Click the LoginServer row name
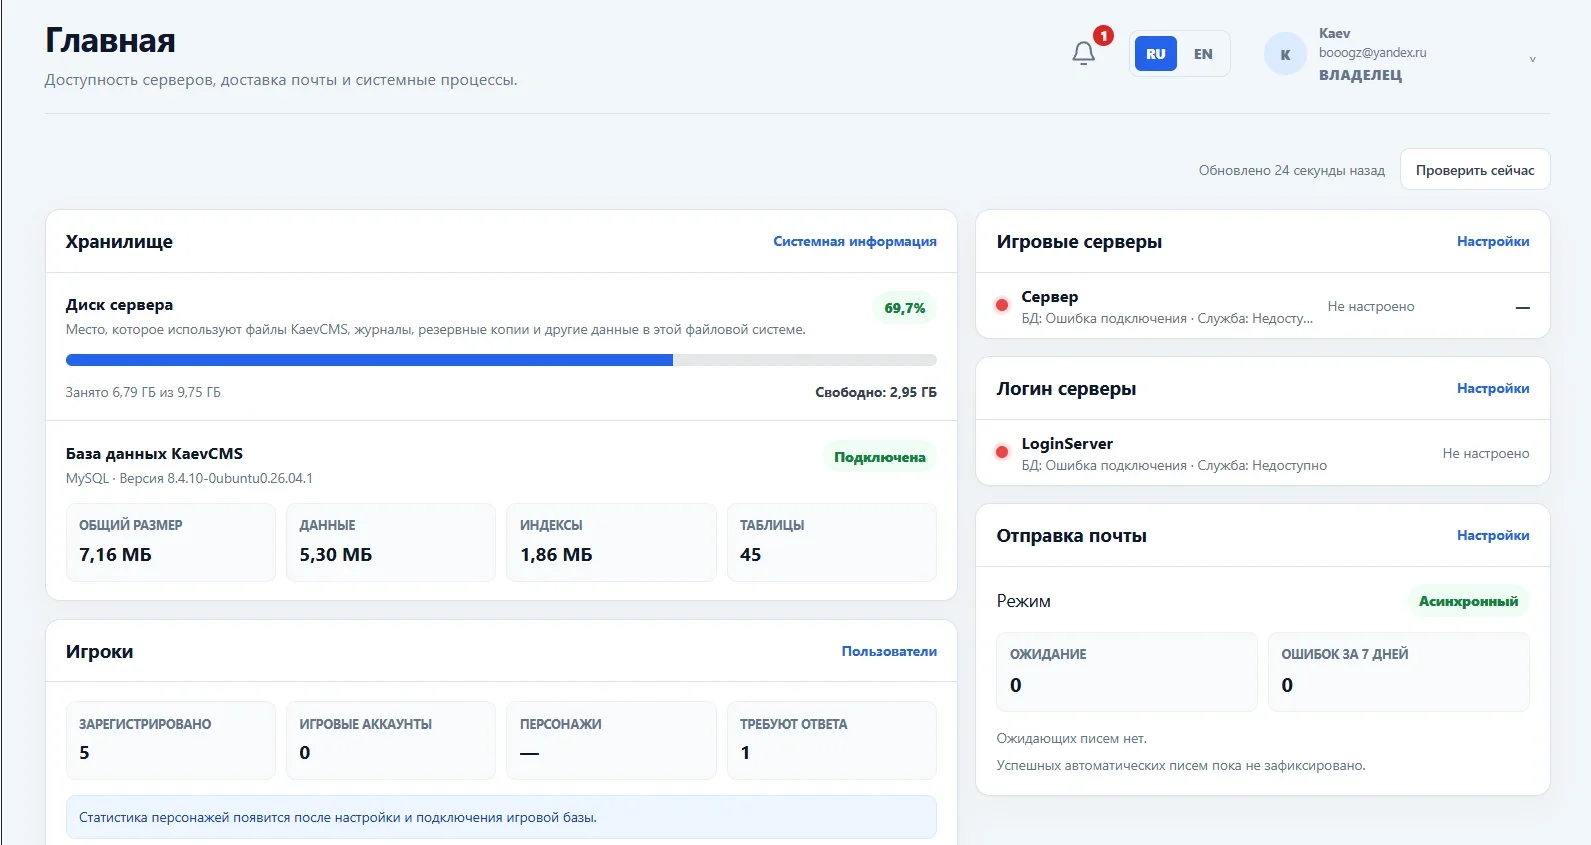This screenshot has height=845, width=1591. [1067, 443]
